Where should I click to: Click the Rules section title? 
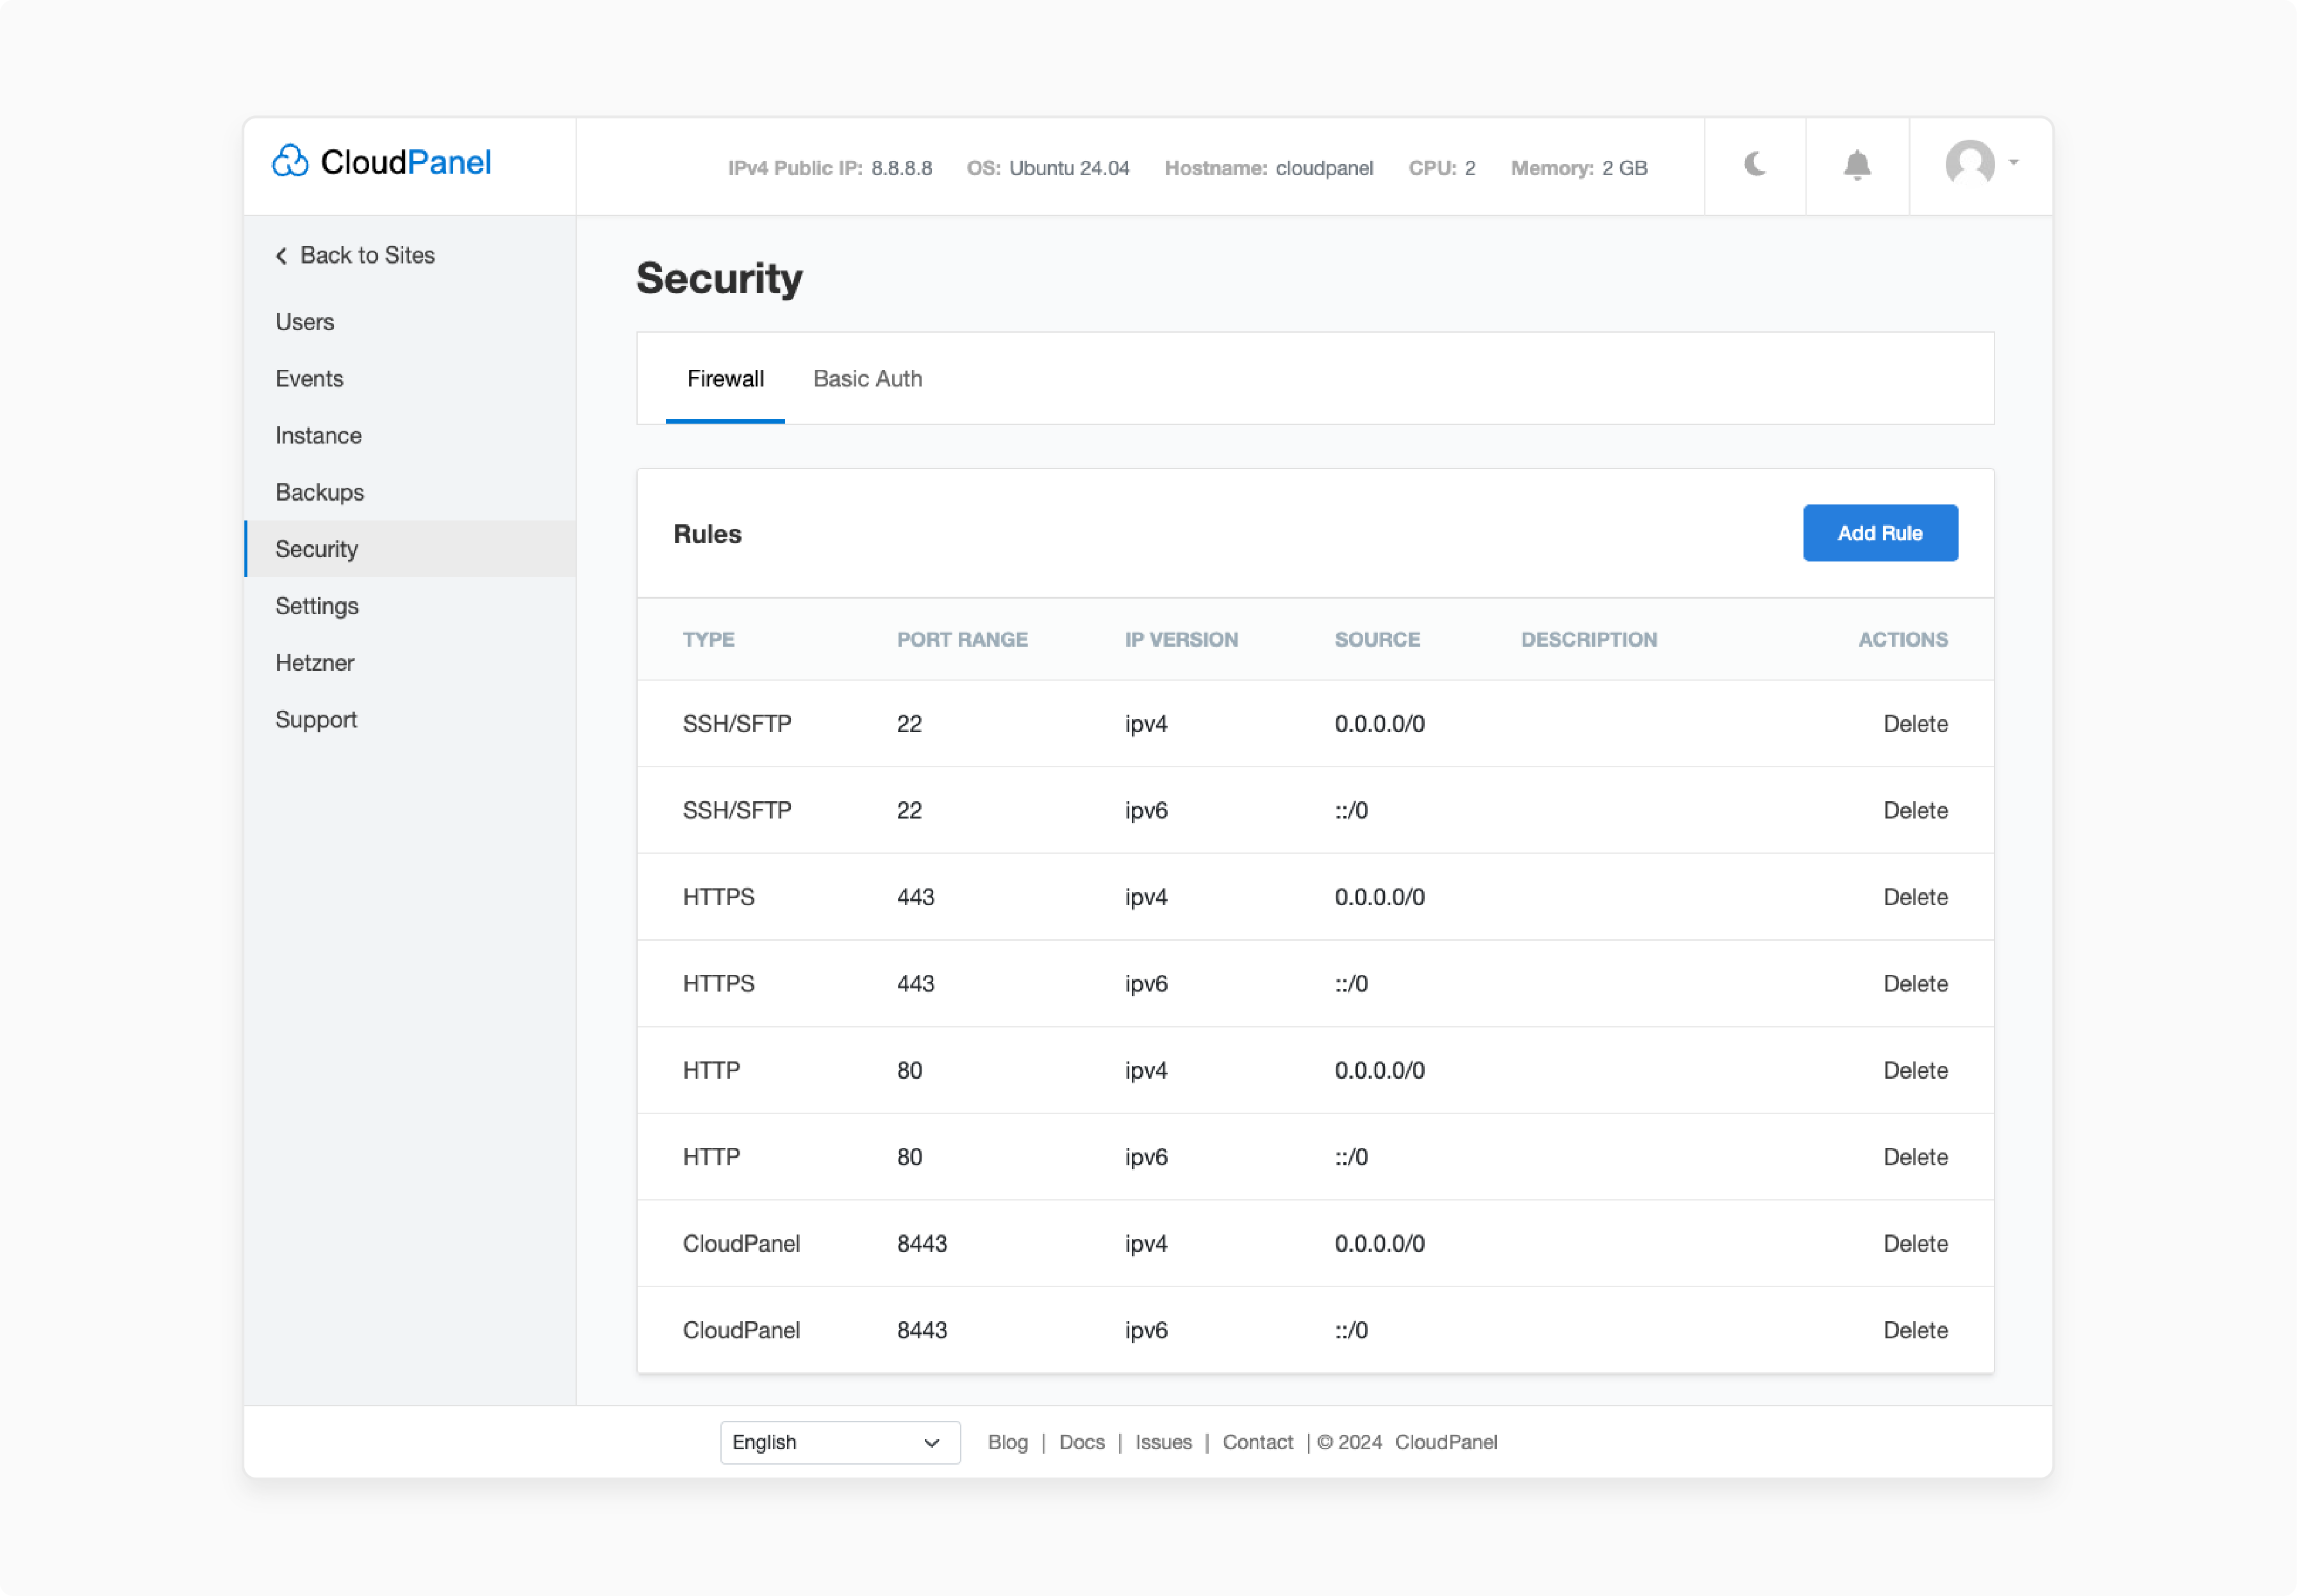pos(707,534)
